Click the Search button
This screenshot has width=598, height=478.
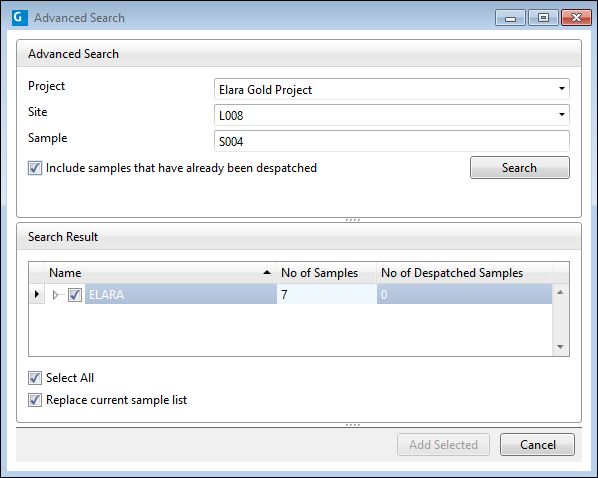point(519,167)
